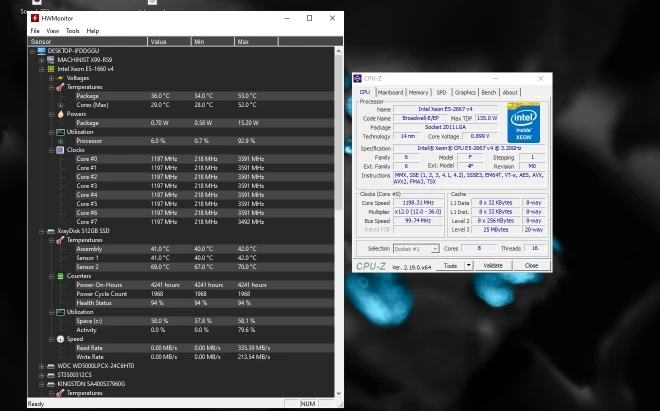Screen dimensions: 660x411
Task: Click the CPU-Z title bar icon
Action: (358, 78)
